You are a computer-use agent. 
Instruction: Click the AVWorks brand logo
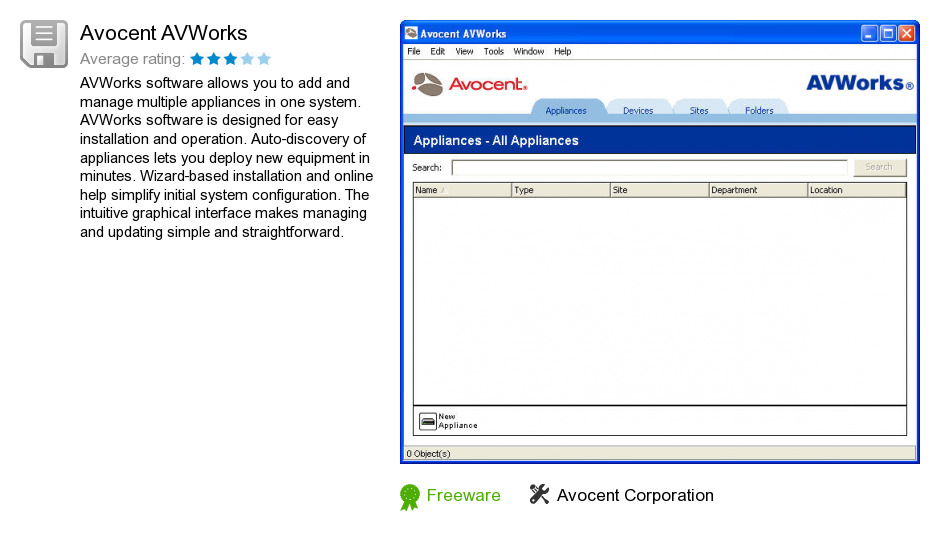[x=860, y=83]
